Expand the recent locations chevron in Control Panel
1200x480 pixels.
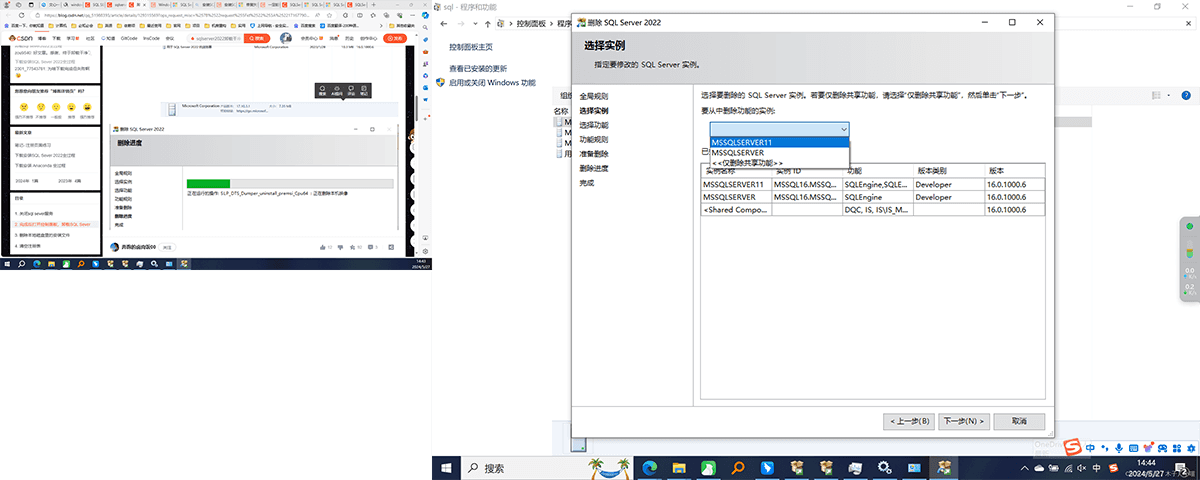pyautogui.click(x=473, y=23)
